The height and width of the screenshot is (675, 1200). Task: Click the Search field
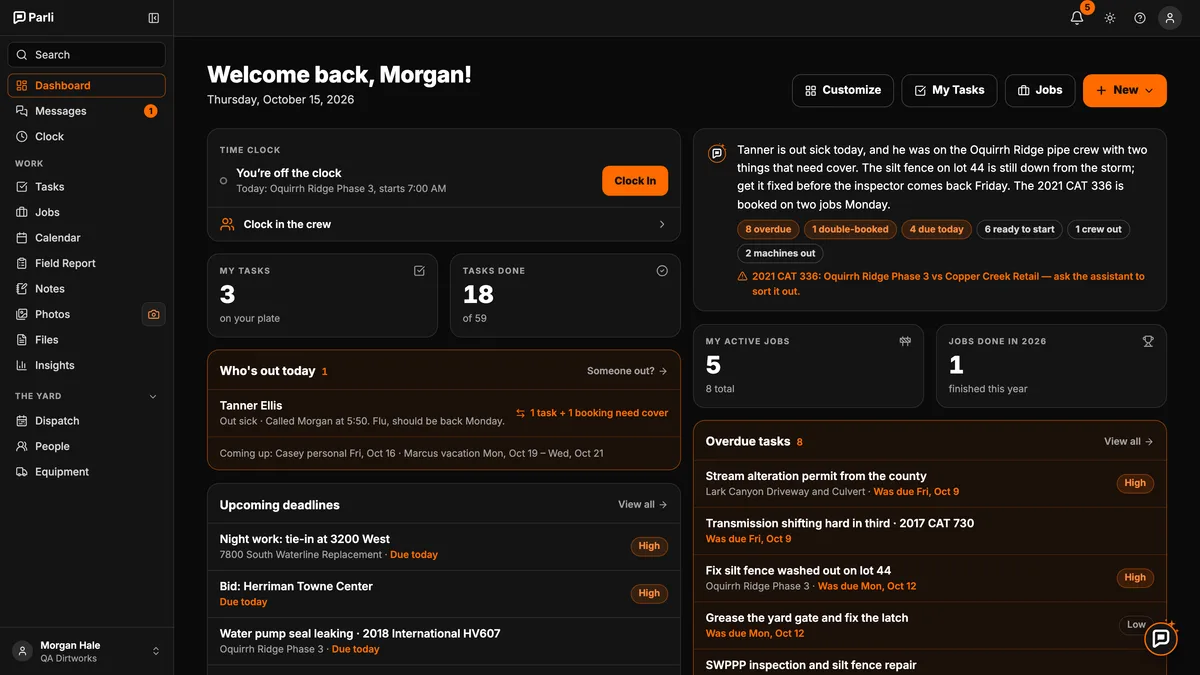tap(87, 55)
